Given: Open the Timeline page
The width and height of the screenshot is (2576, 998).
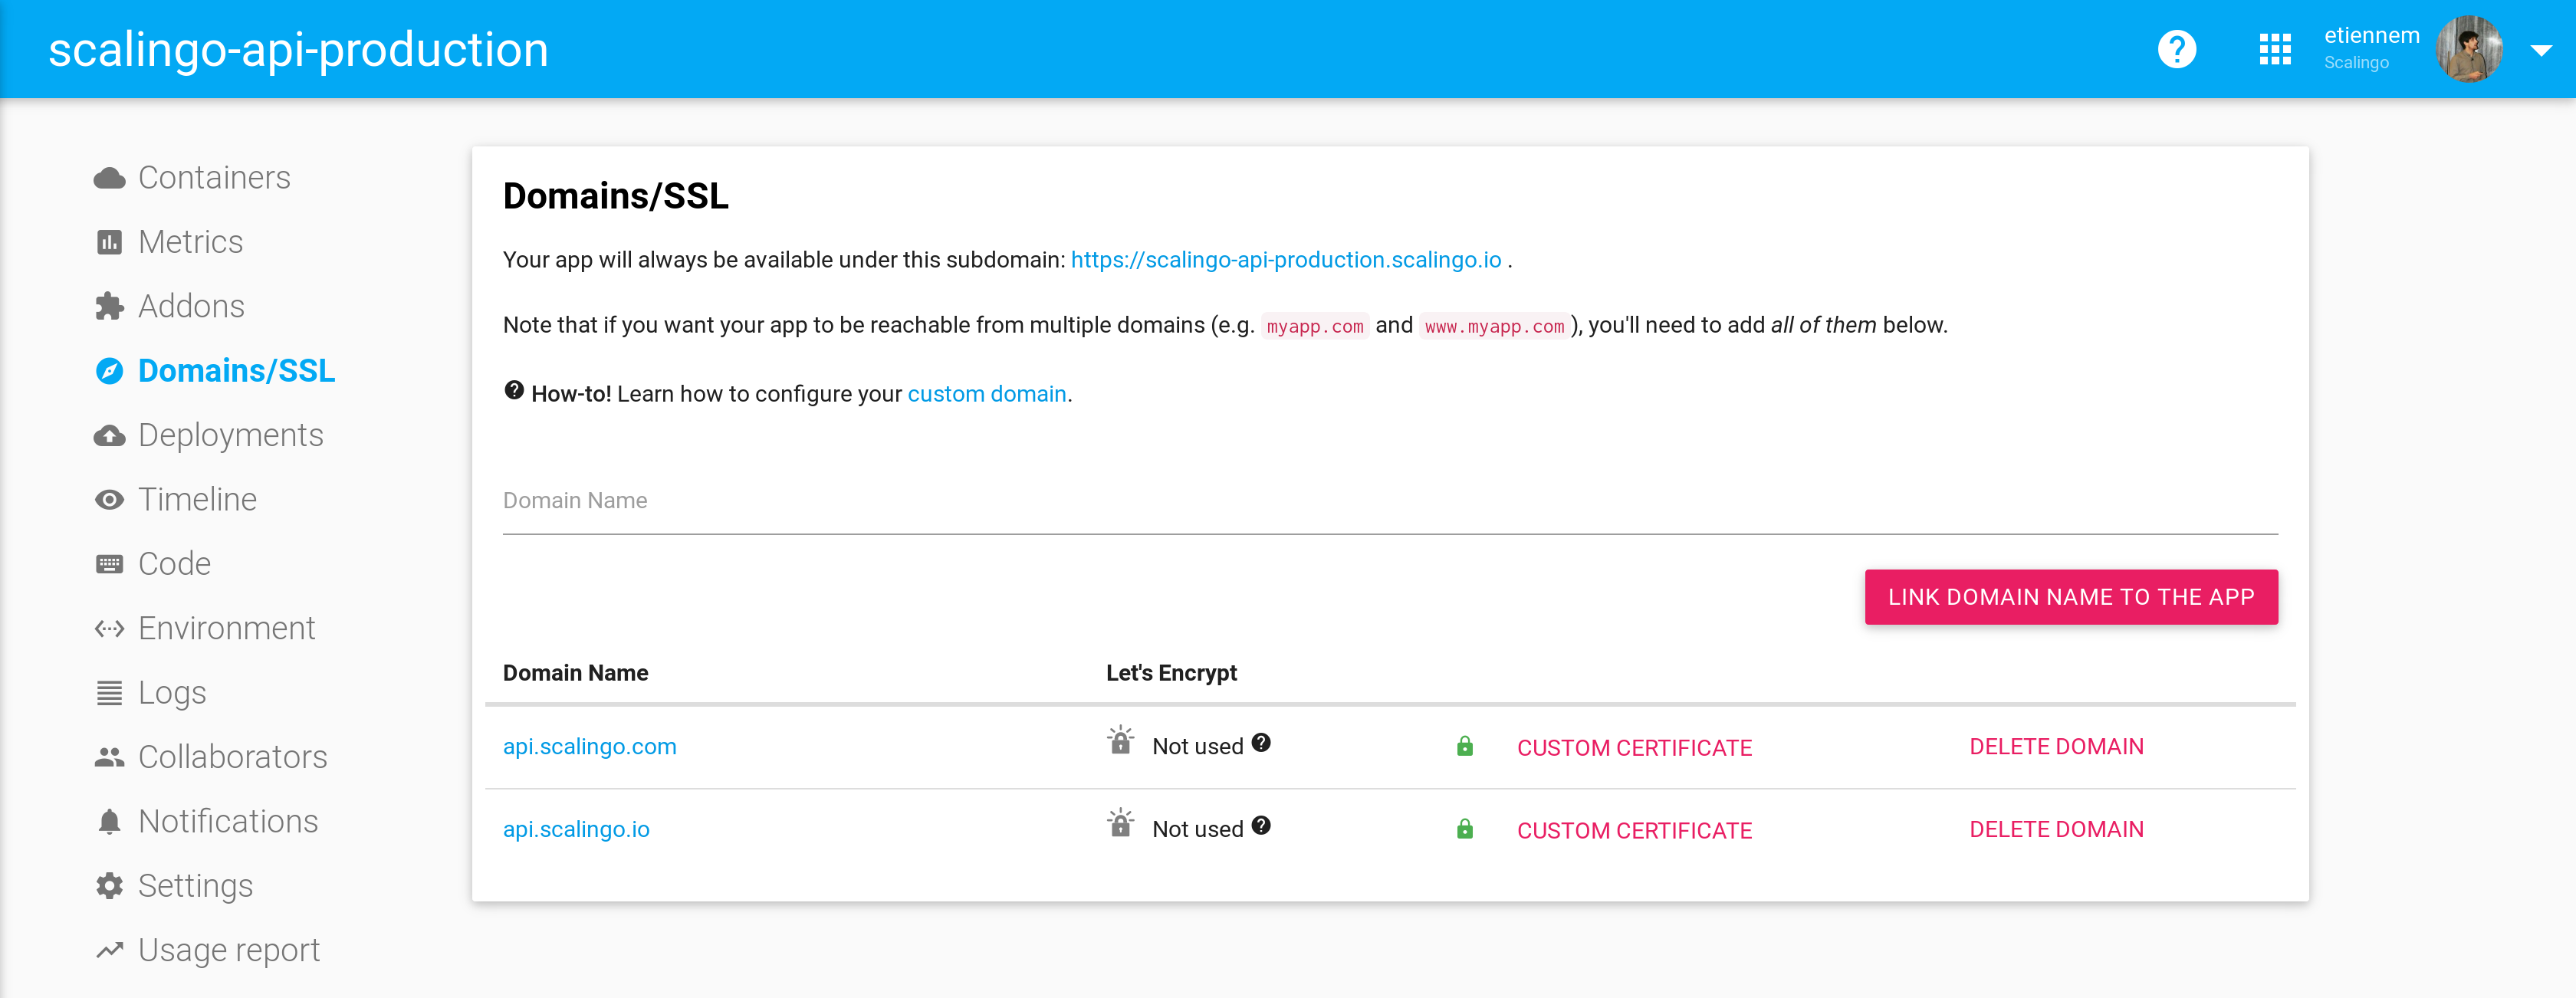Looking at the screenshot, I should pyautogui.click(x=197, y=499).
